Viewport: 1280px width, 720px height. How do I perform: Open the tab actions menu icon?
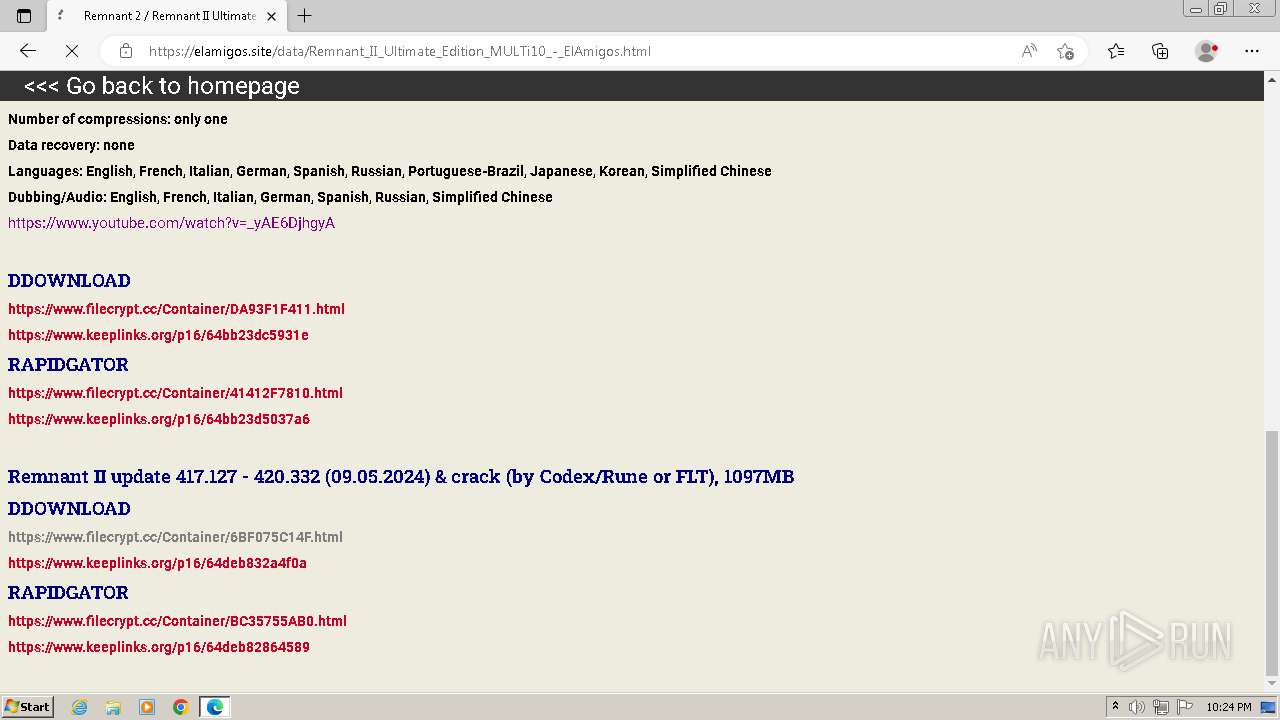click(24, 16)
